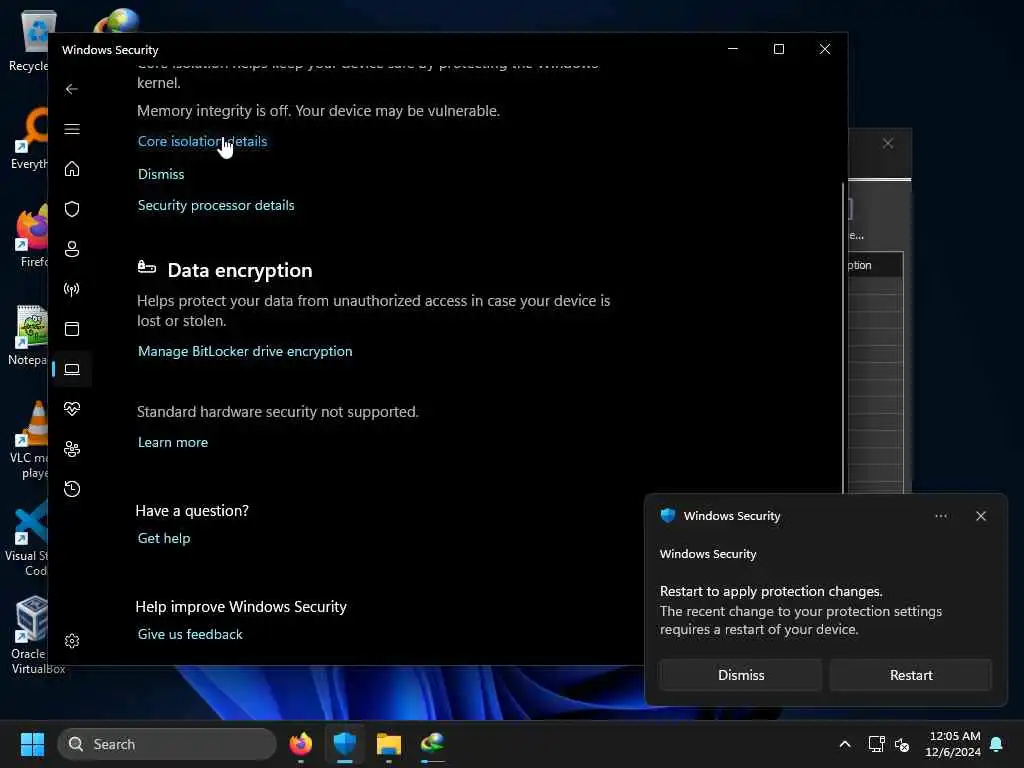Open Family options icon
This screenshot has width=1024, height=768.
[x=72, y=449]
